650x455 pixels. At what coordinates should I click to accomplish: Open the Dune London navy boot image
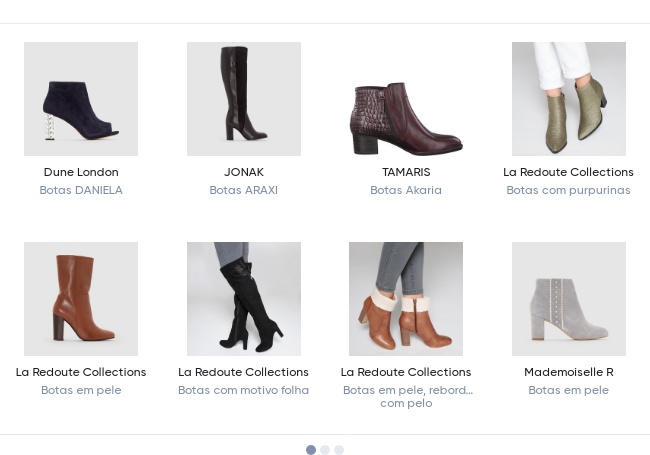coord(81,99)
